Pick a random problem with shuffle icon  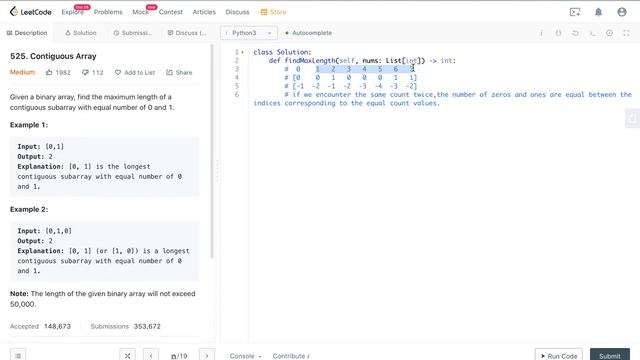click(127, 356)
